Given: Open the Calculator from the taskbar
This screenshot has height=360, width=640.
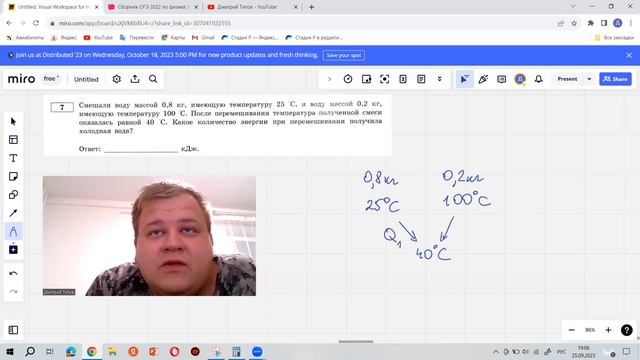Looking at the screenshot, I should tap(236, 351).
